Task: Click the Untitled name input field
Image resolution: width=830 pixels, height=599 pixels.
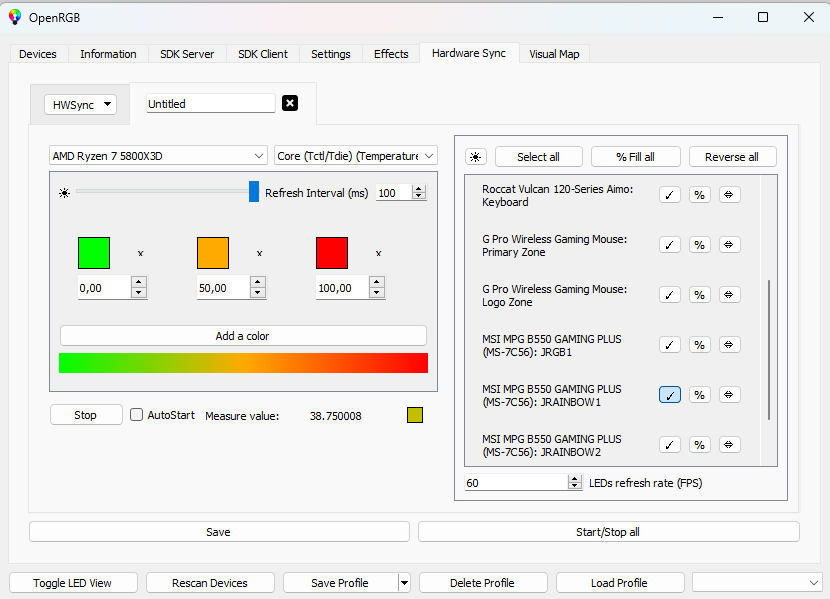Action: [211, 104]
